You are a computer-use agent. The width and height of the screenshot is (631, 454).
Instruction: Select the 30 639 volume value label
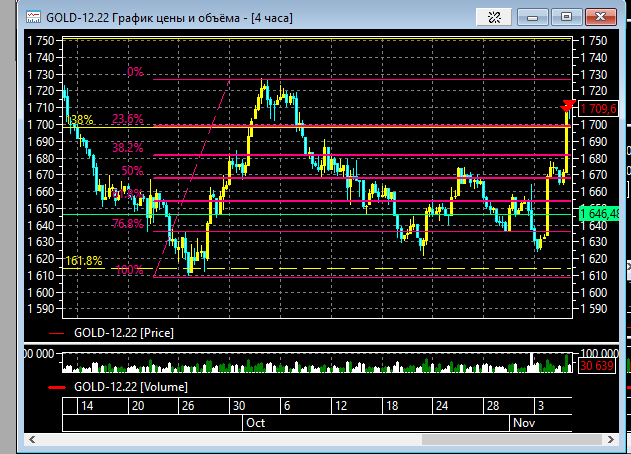pyautogui.click(x=597, y=366)
